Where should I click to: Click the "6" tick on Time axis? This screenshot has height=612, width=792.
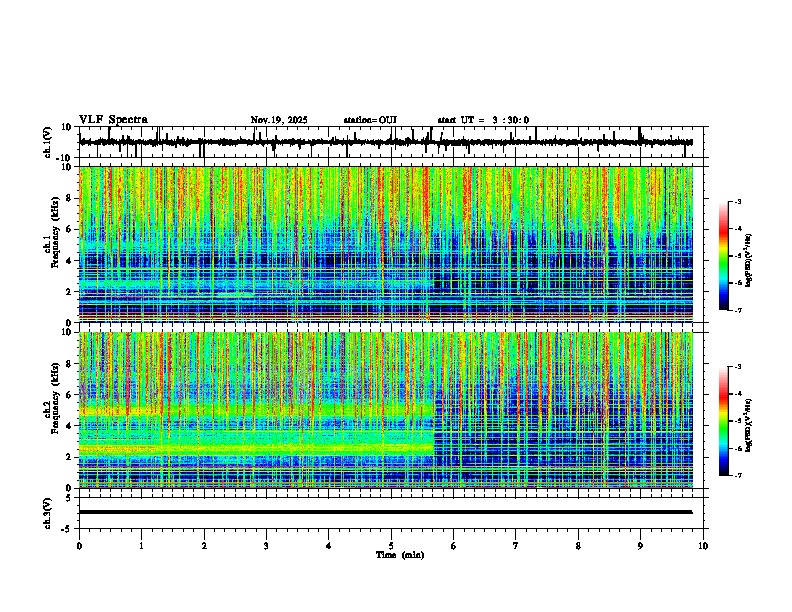click(454, 546)
